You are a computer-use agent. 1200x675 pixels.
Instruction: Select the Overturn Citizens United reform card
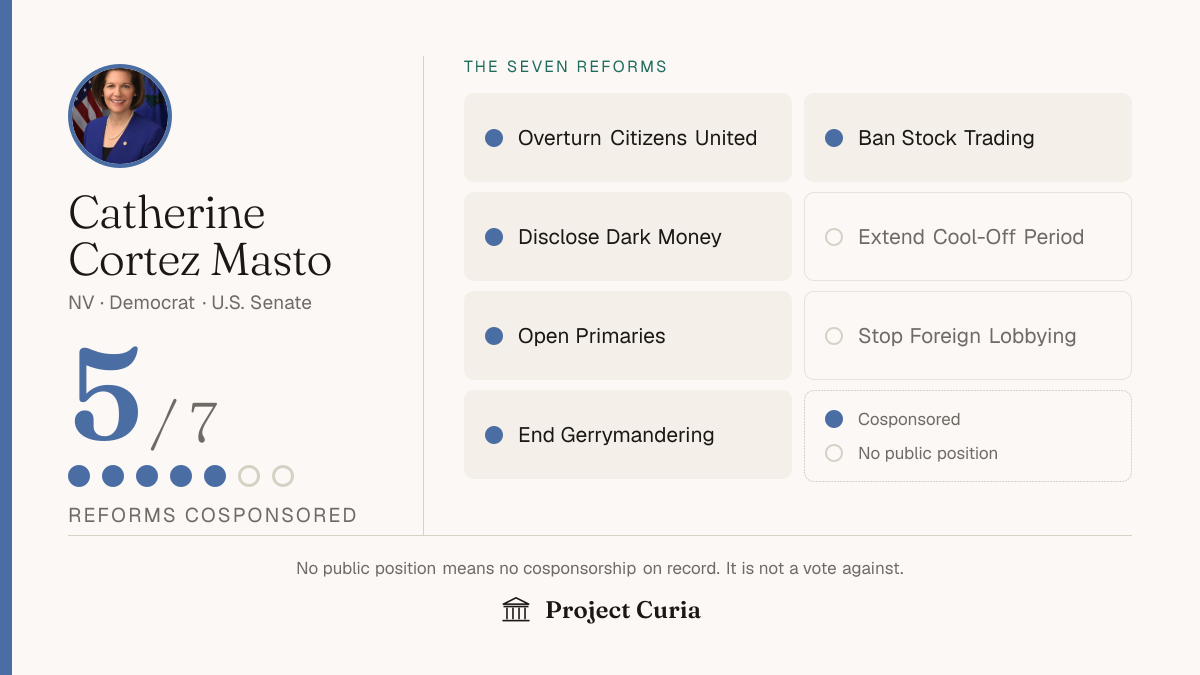(628, 138)
